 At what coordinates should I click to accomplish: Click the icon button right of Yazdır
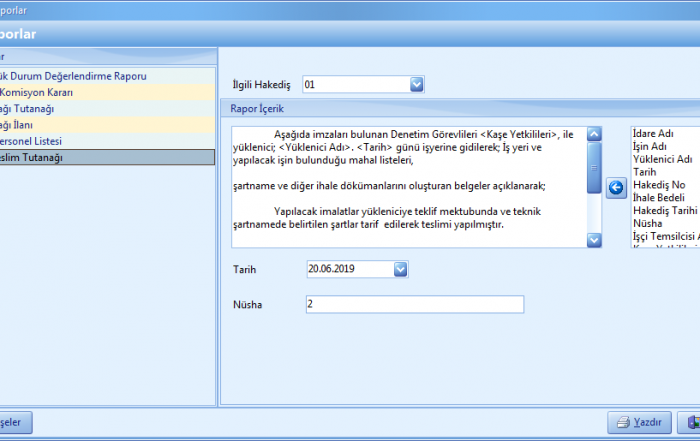(690, 423)
